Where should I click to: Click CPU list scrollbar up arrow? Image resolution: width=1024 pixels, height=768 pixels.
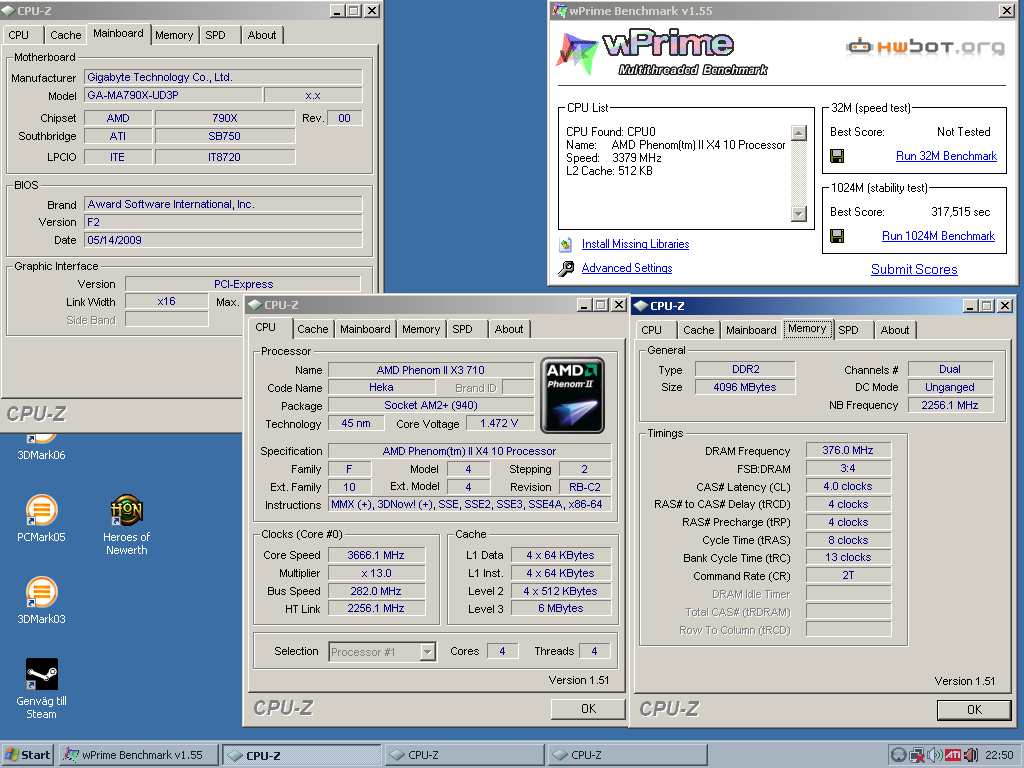pos(799,133)
